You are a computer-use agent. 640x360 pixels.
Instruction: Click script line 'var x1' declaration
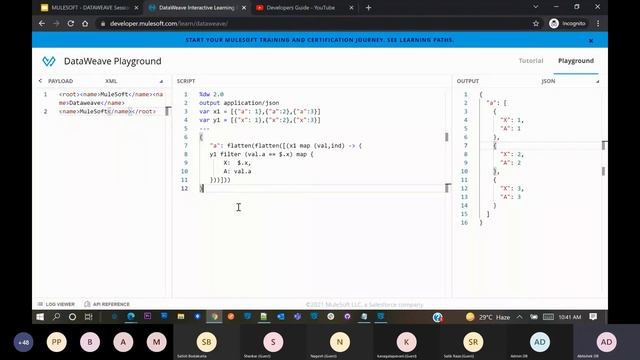260,111
